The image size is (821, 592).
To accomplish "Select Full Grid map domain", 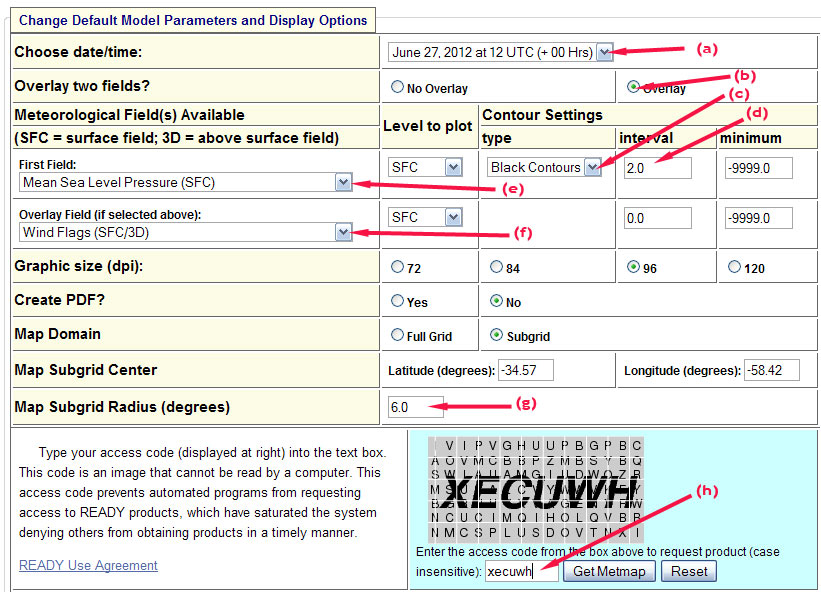I will pyautogui.click(x=397, y=334).
